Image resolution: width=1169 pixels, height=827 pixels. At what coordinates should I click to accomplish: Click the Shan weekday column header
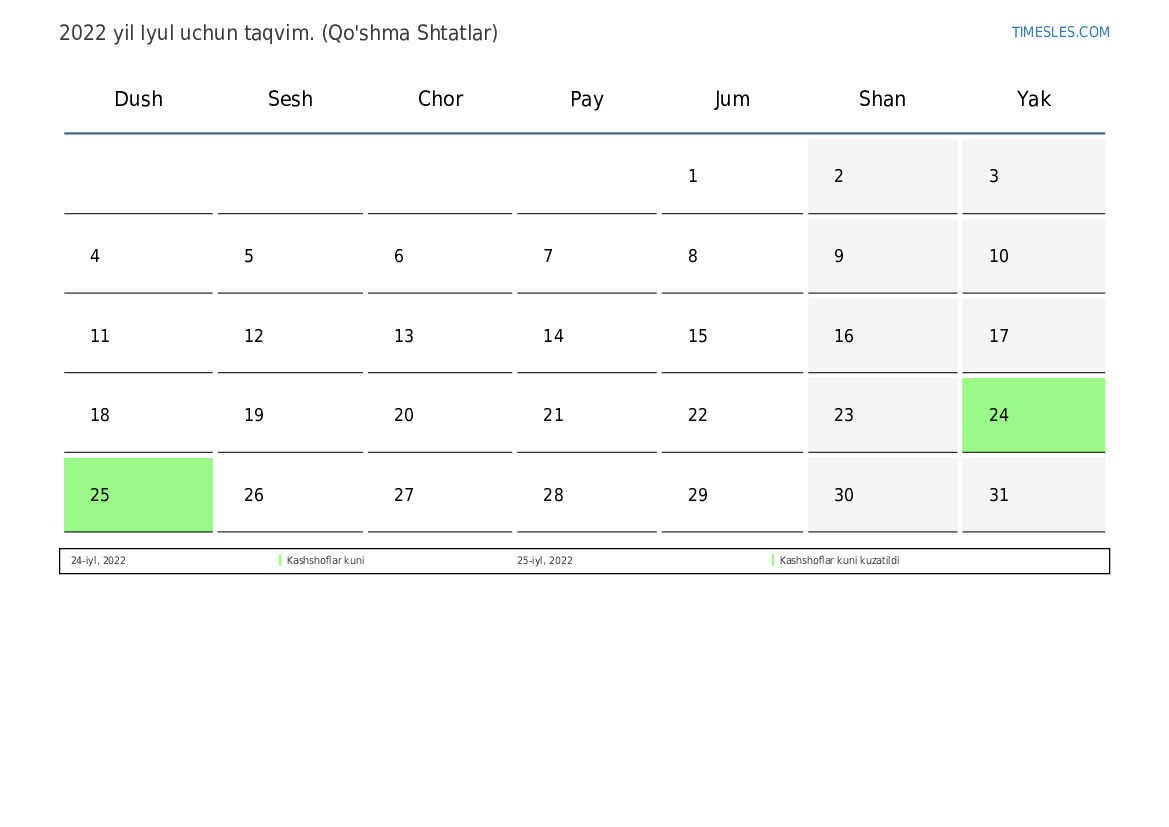click(x=882, y=99)
